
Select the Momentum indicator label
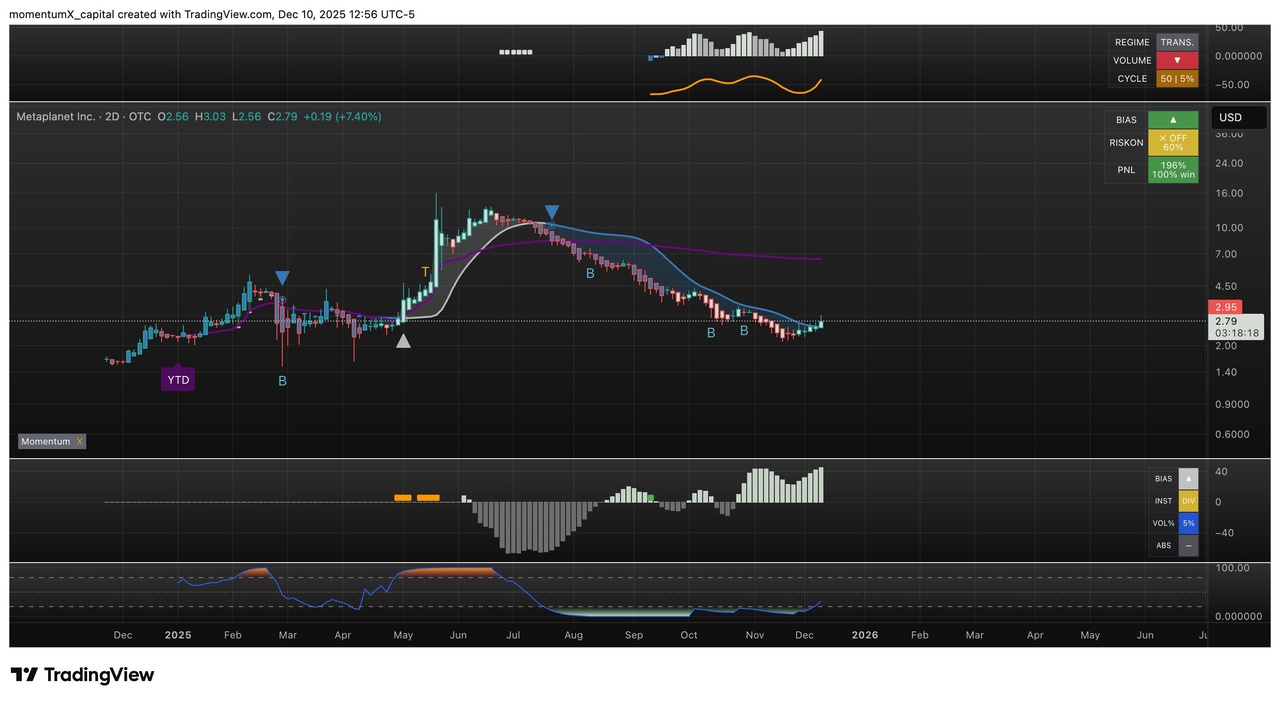pyautogui.click(x=45, y=441)
